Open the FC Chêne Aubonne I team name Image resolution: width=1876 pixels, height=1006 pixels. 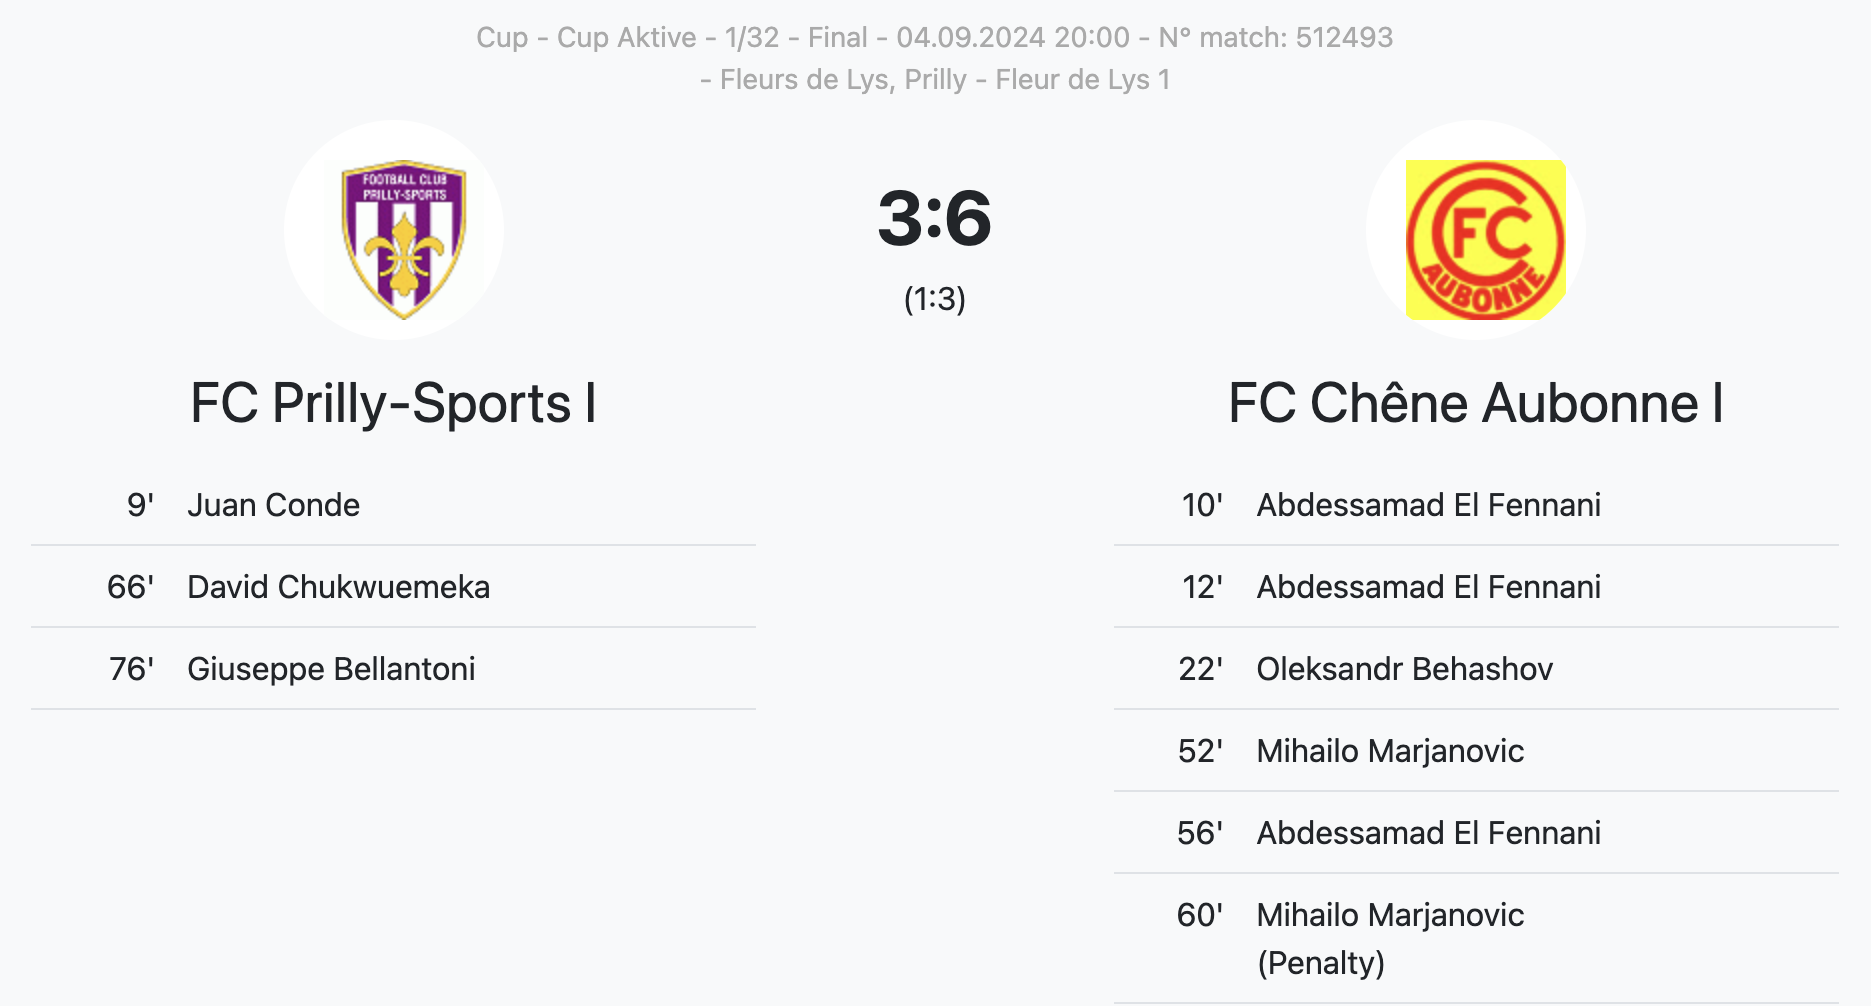1475,403
